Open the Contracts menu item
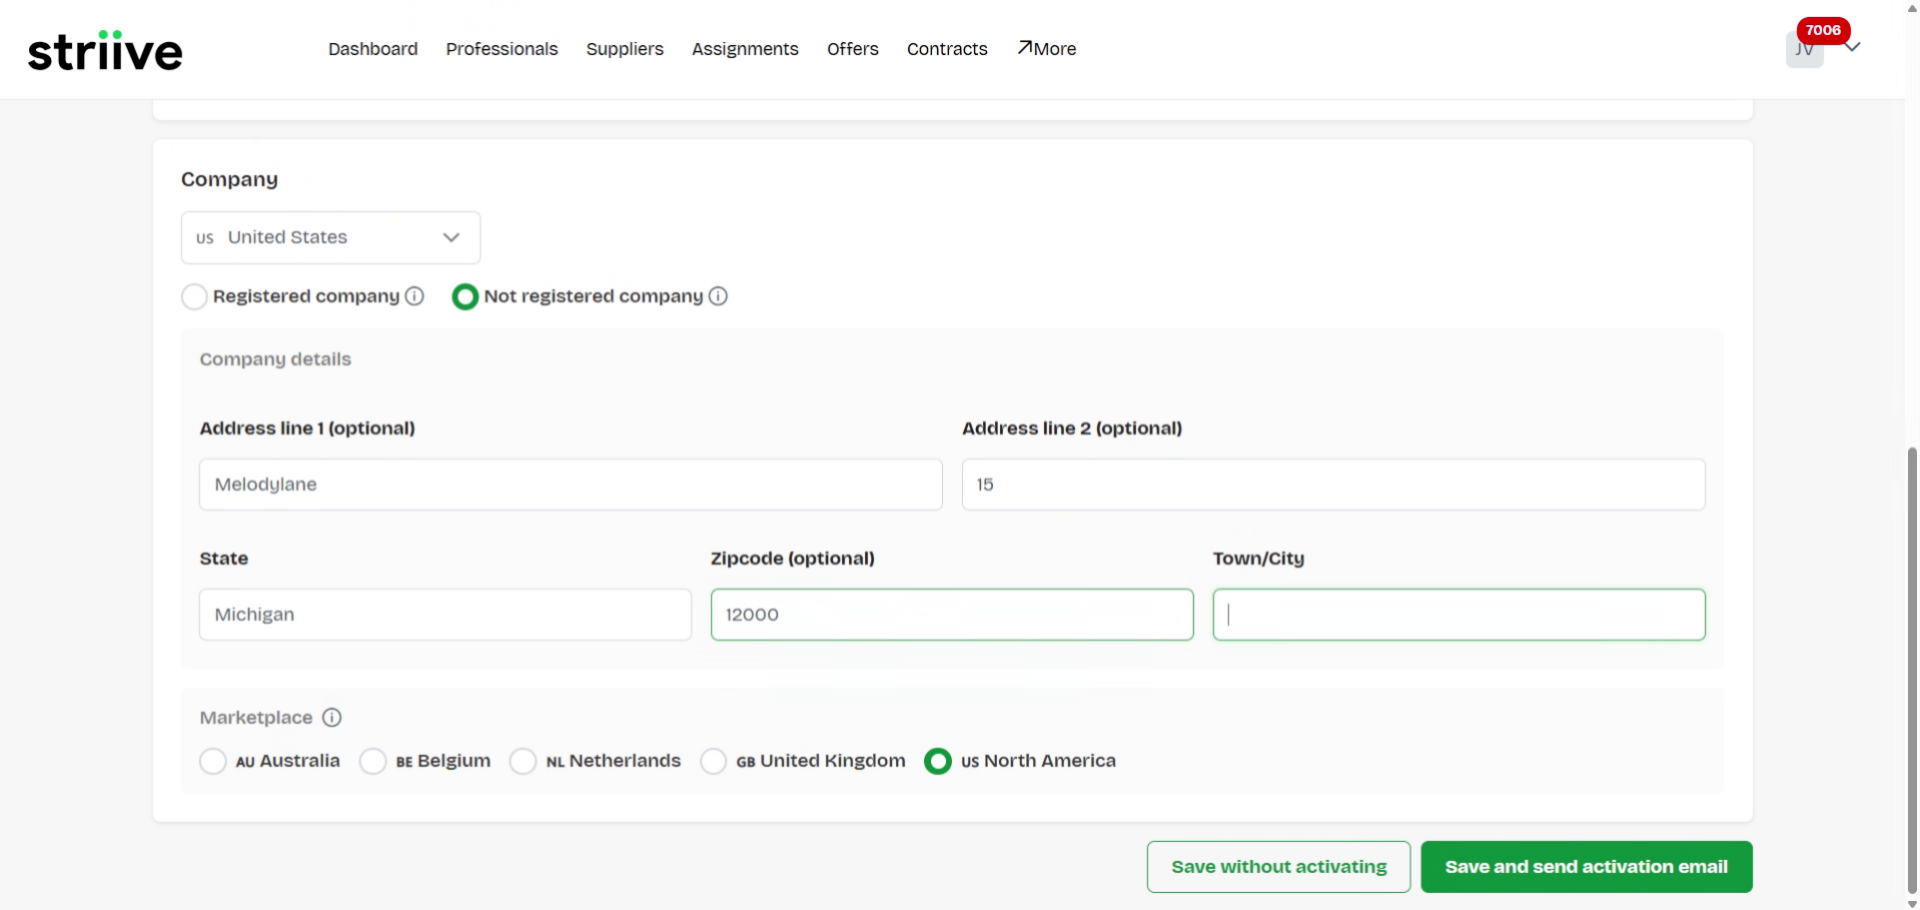1920x910 pixels. [x=946, y=49]
